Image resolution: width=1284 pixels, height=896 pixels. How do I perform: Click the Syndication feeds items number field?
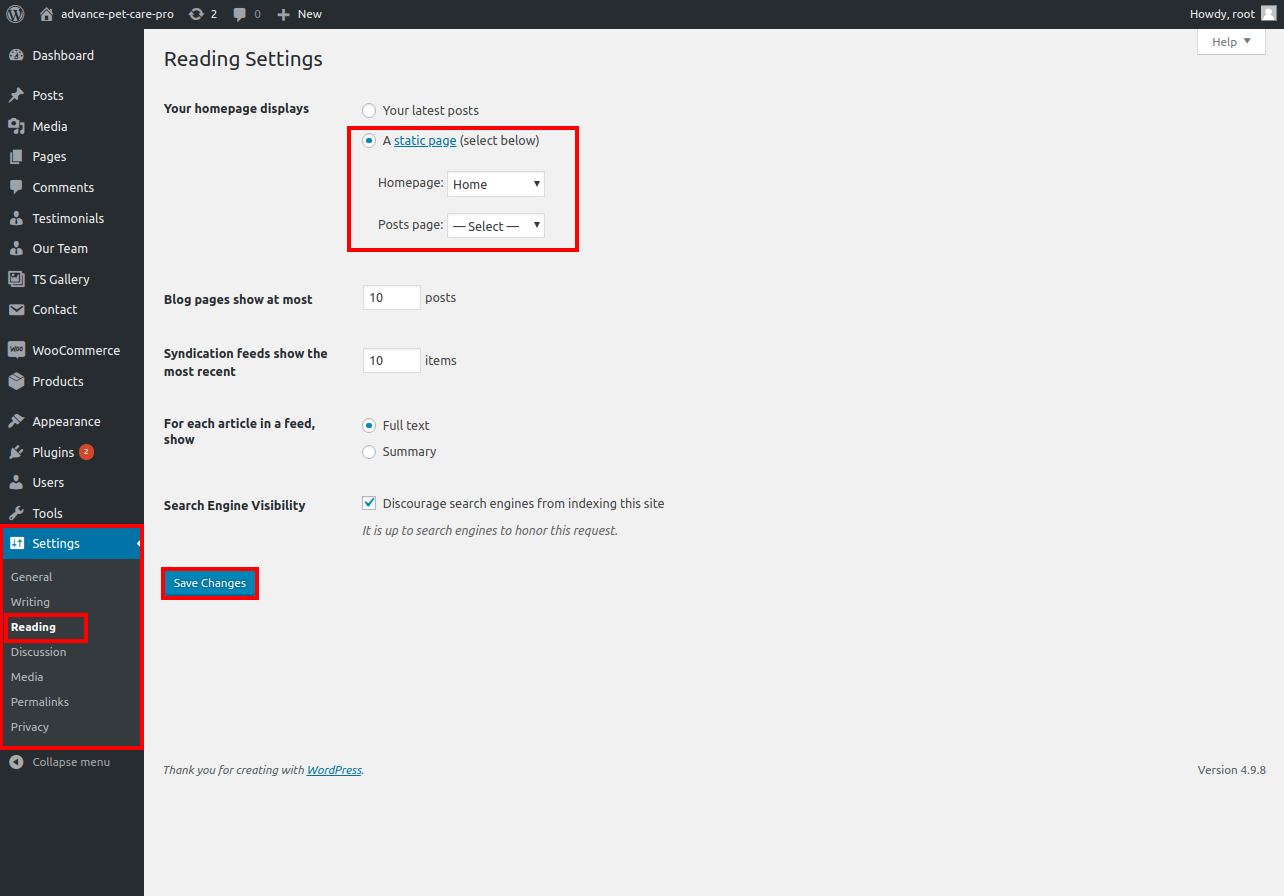(x=391, y=361)
